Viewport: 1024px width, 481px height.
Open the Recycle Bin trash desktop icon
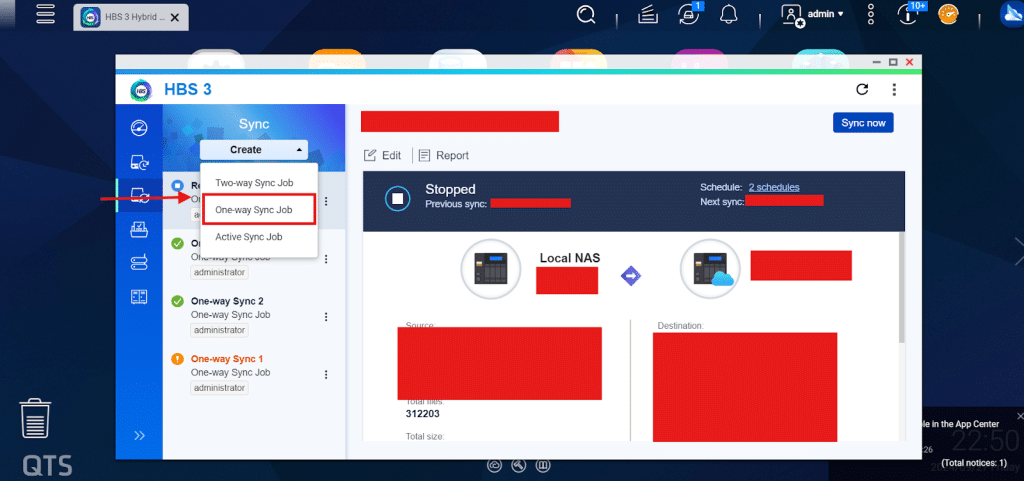(35, 418)
